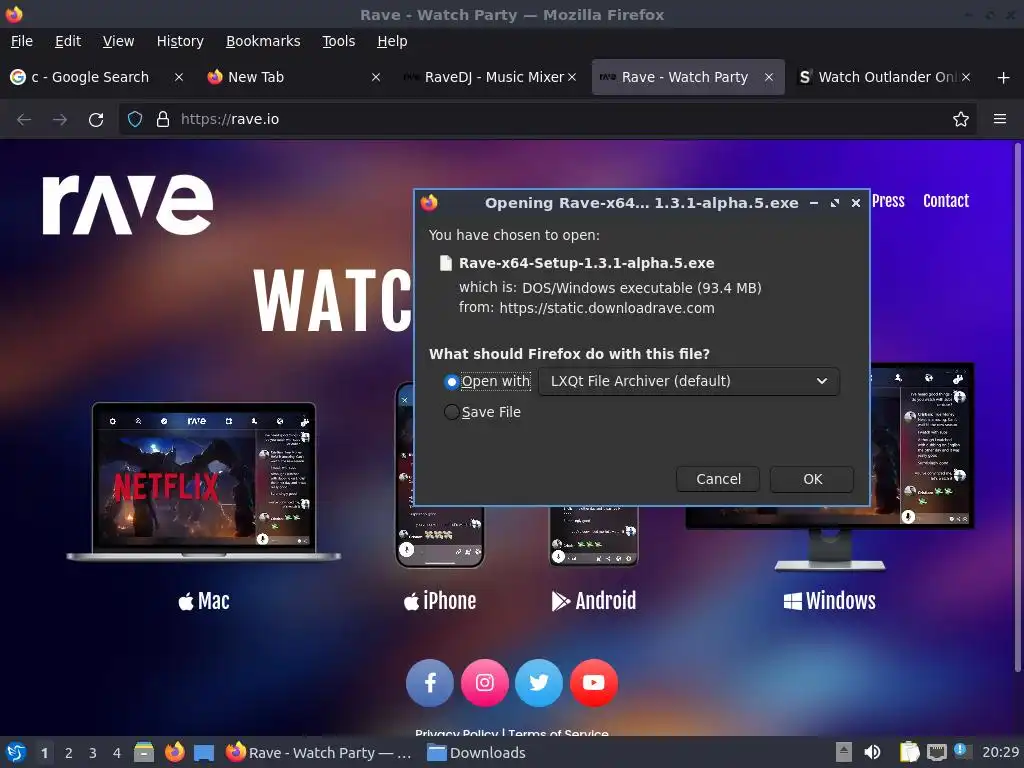Open the Tools menu

pyautogui.click(x=338, y=41)
